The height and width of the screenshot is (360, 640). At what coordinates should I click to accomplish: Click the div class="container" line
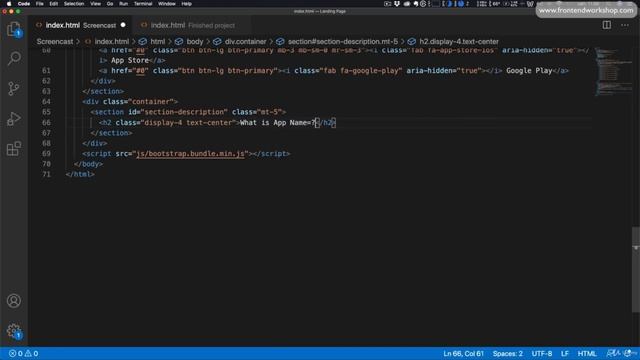[130, 102]
